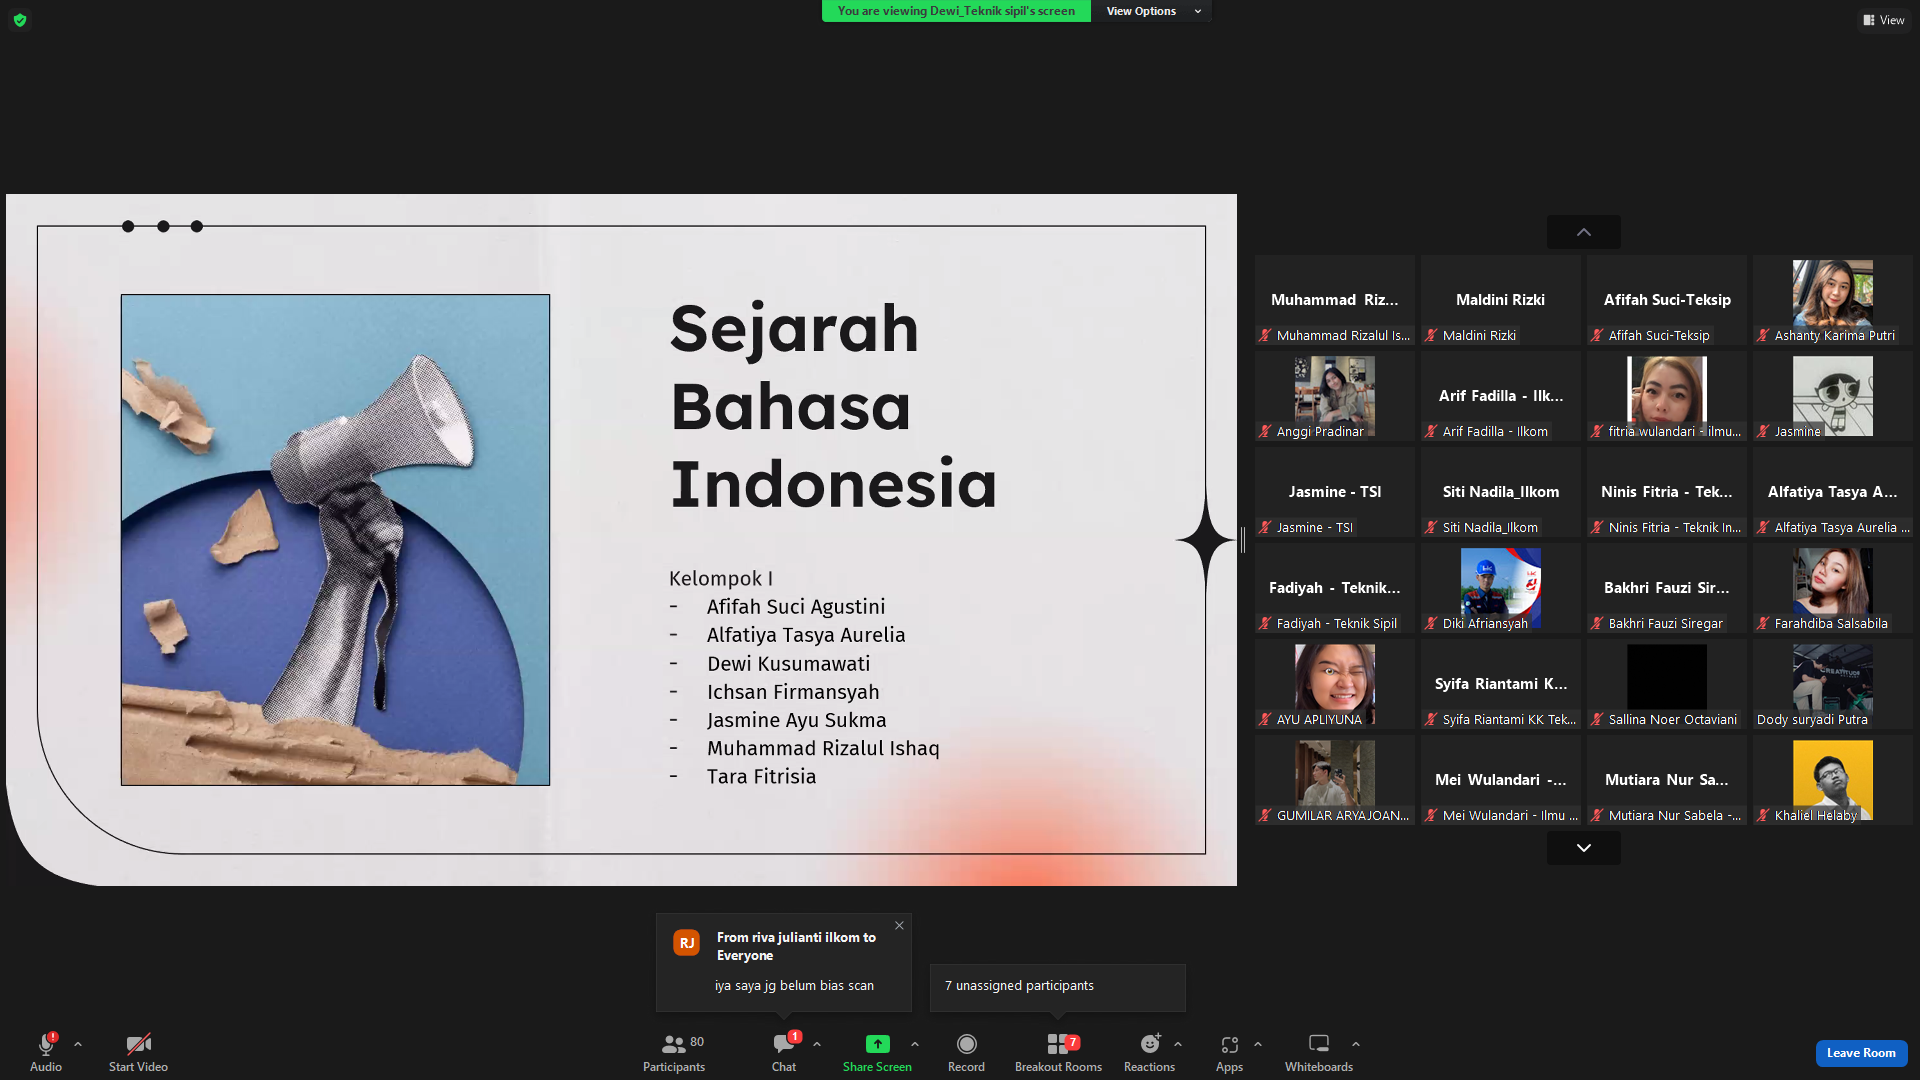The width and height of the screenshot is (1920, 1080).
Task: Open the Apps panel
Action: pos(1229,1053)
